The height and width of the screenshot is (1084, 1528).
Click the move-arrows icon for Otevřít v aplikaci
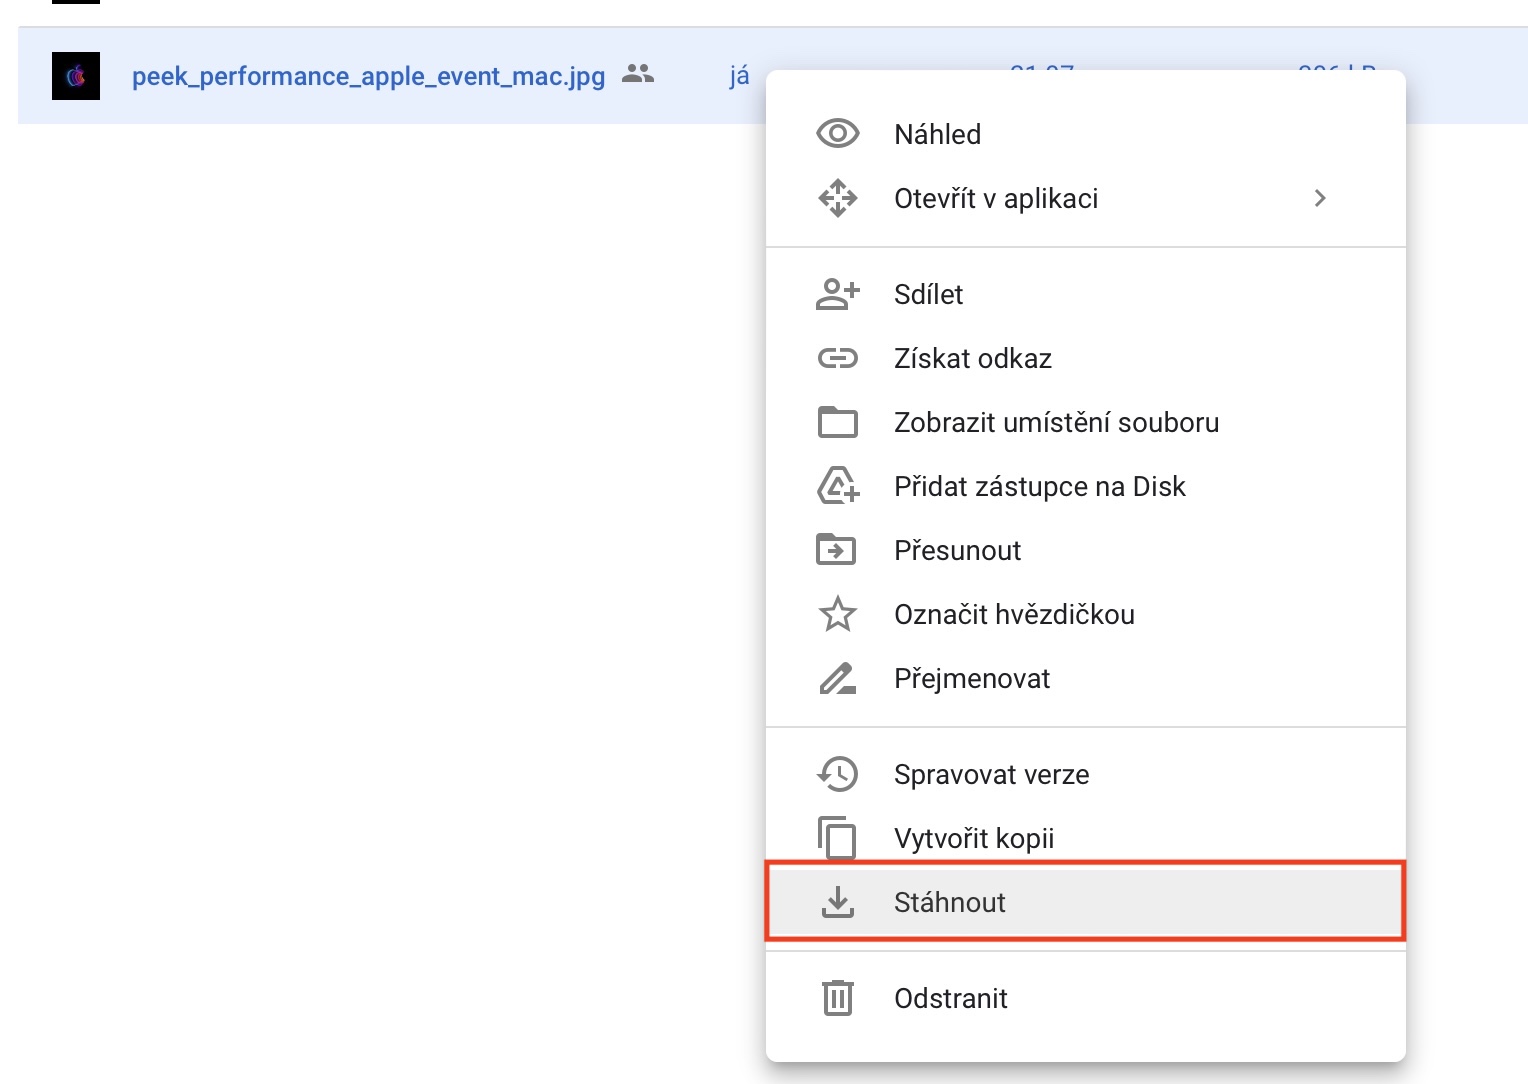coord(837,198)
